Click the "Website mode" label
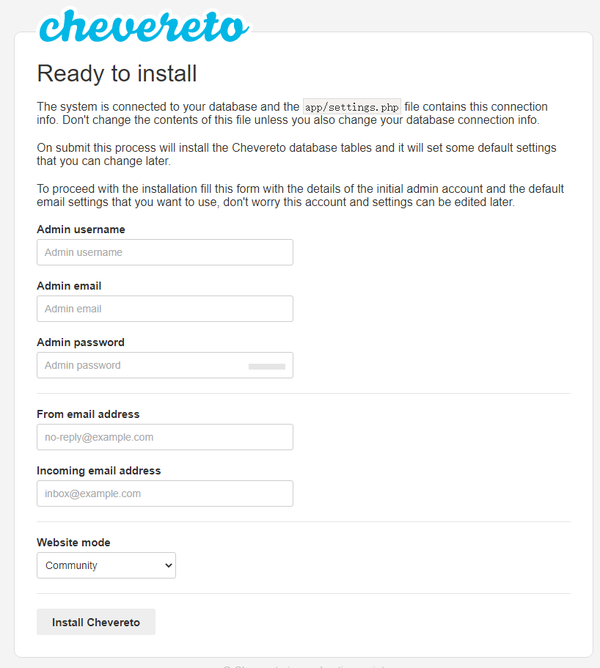This screenshot has width=600, height=668. [x=74, y=543]
